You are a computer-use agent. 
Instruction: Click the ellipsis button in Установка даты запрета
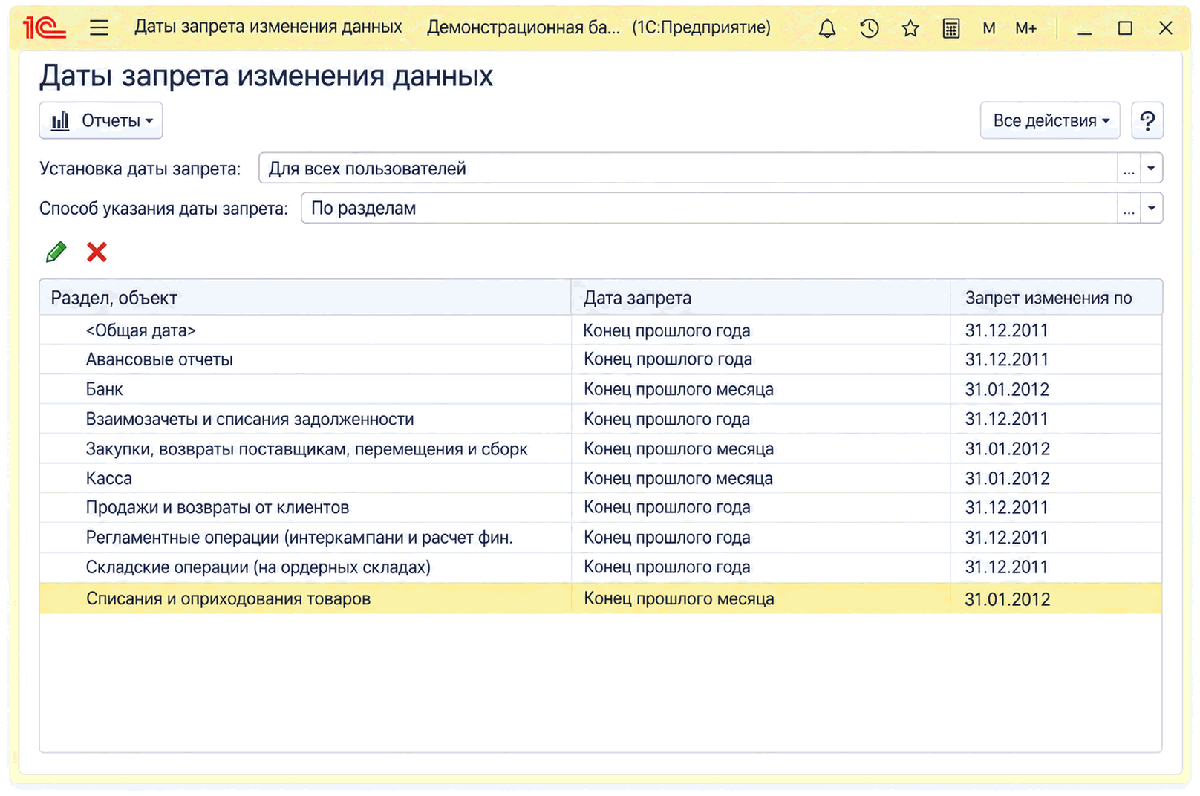[x=1129, y=169]
